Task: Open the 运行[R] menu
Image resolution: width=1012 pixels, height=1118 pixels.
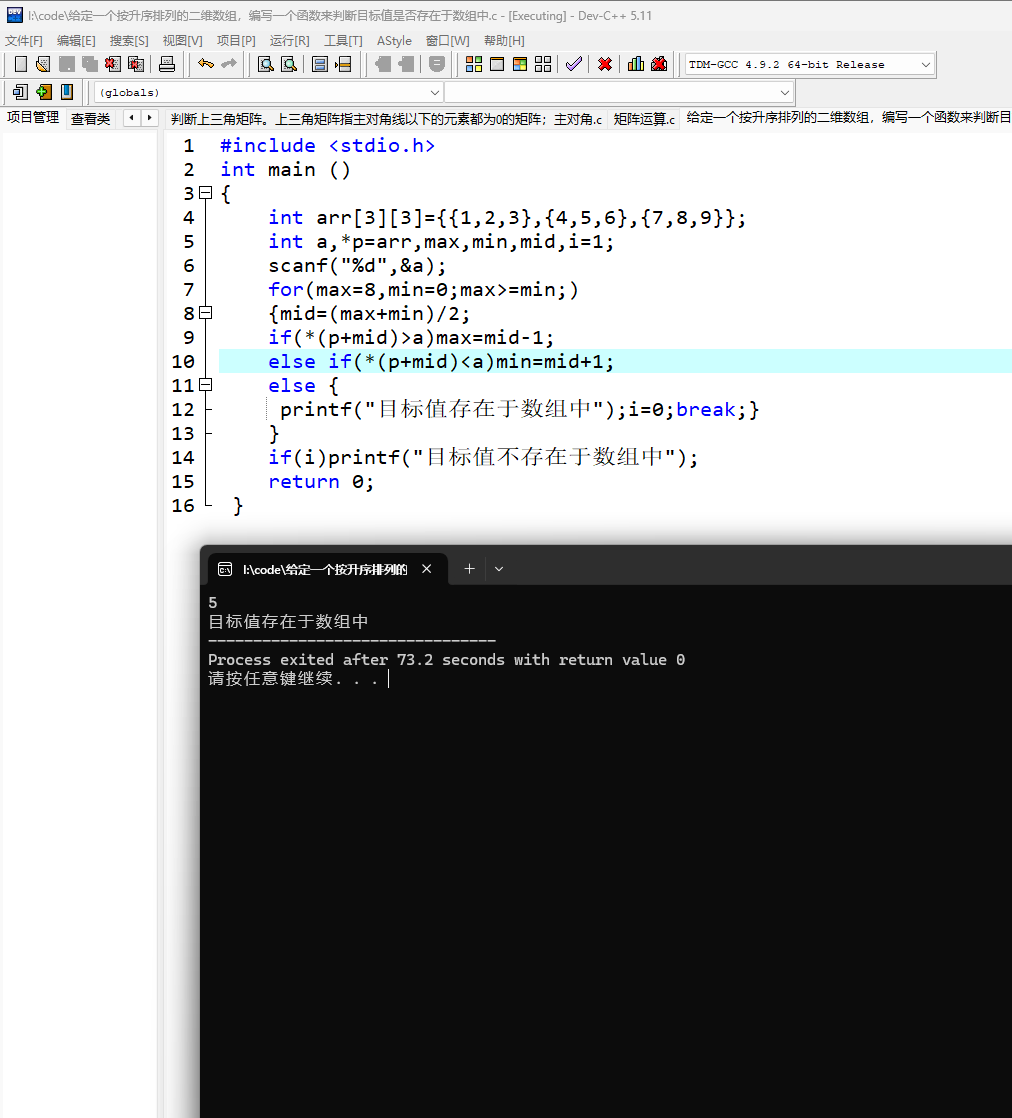Action: point(290,41)
